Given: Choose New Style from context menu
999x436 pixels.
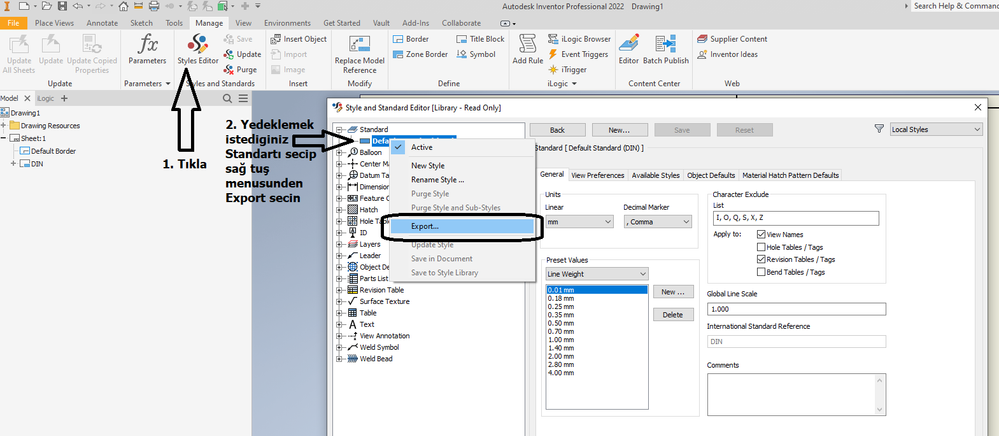Looking at the screenshot, I should click(428, 166).
